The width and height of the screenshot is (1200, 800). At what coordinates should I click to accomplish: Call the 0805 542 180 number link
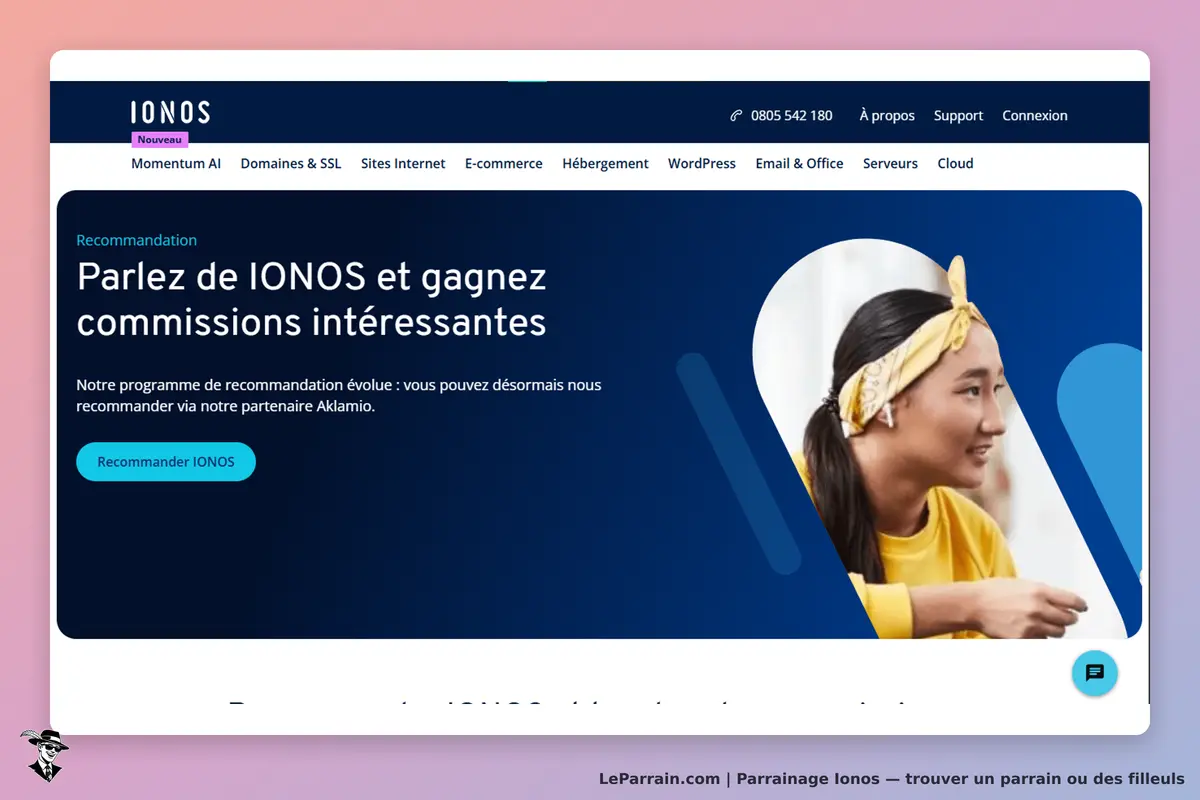point(792,116)
